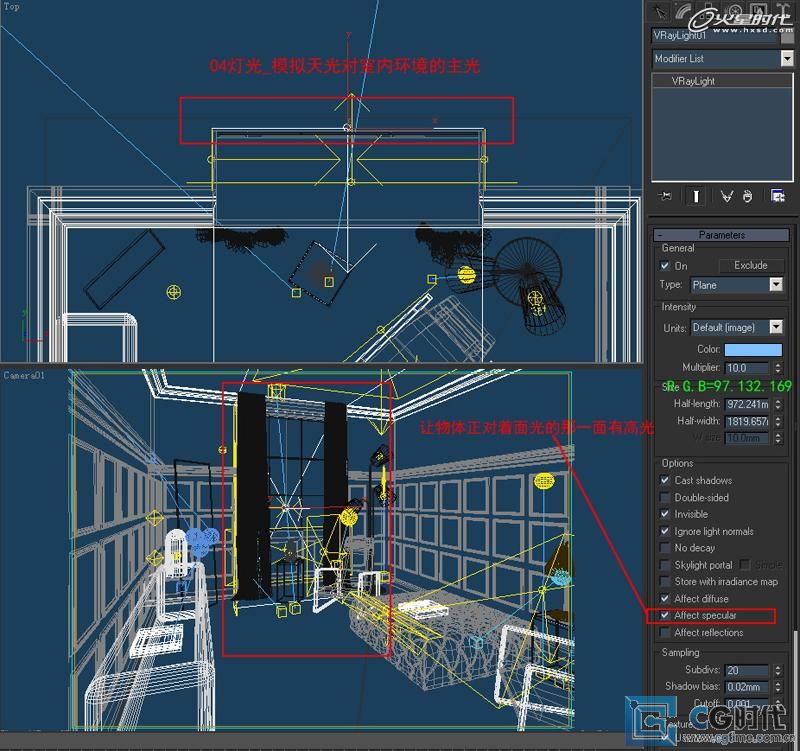Enable Skylight portal checkbox

coord(665,565)
